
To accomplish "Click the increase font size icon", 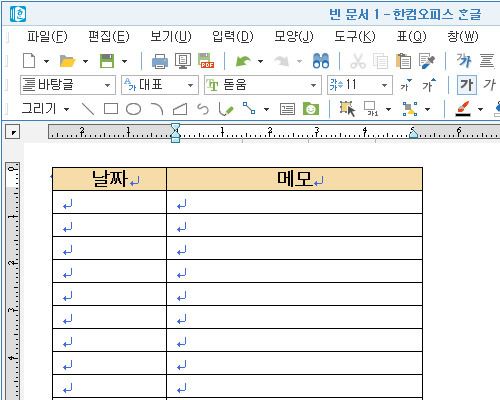I will point(429,85).
